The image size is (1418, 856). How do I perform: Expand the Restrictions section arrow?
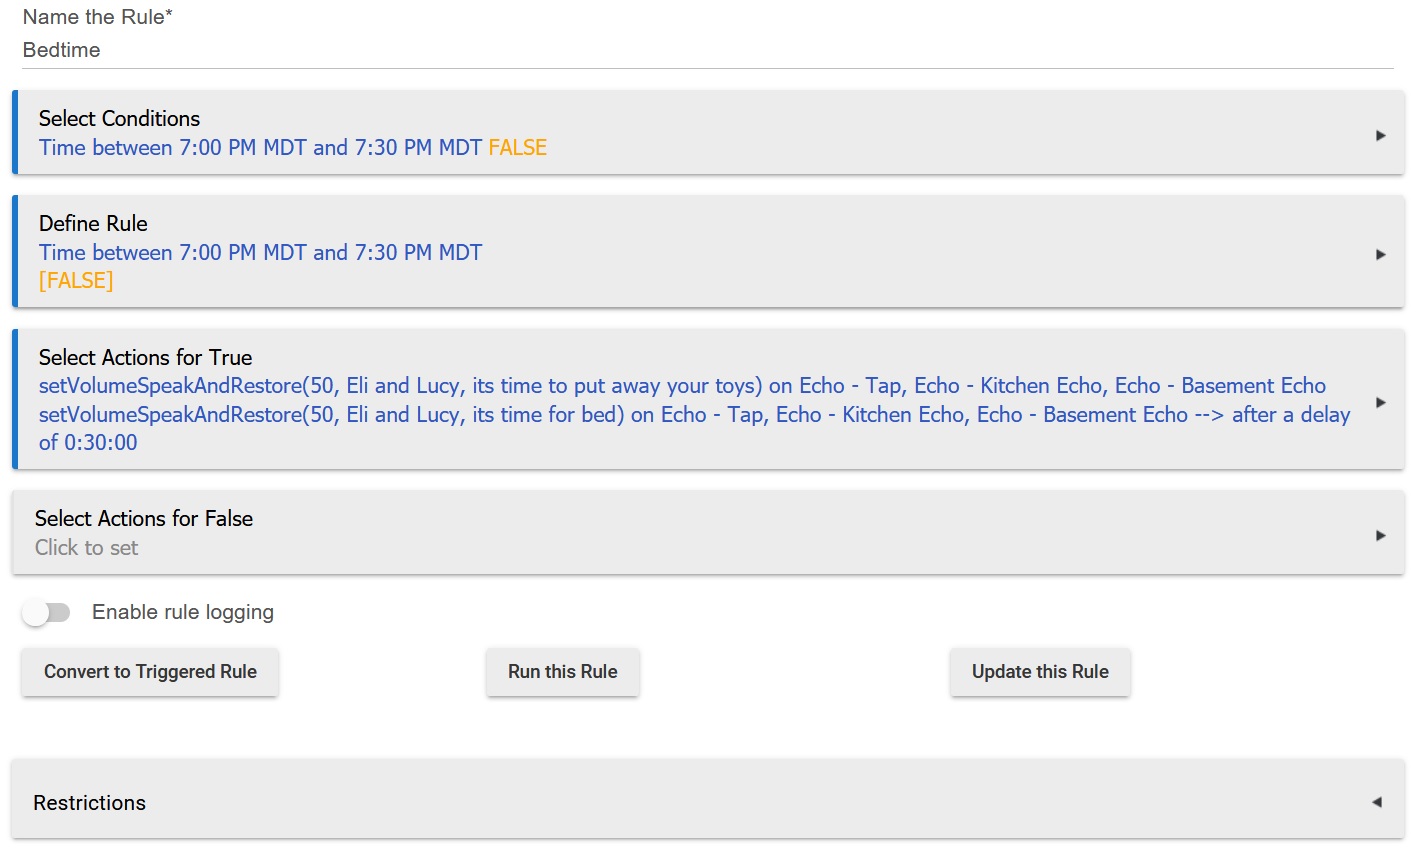coord(1376,802)
